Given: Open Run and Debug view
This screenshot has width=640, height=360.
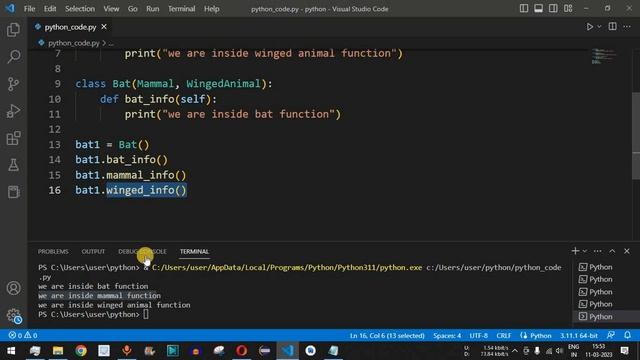Looking at the screenshot, I should point(13,111).
